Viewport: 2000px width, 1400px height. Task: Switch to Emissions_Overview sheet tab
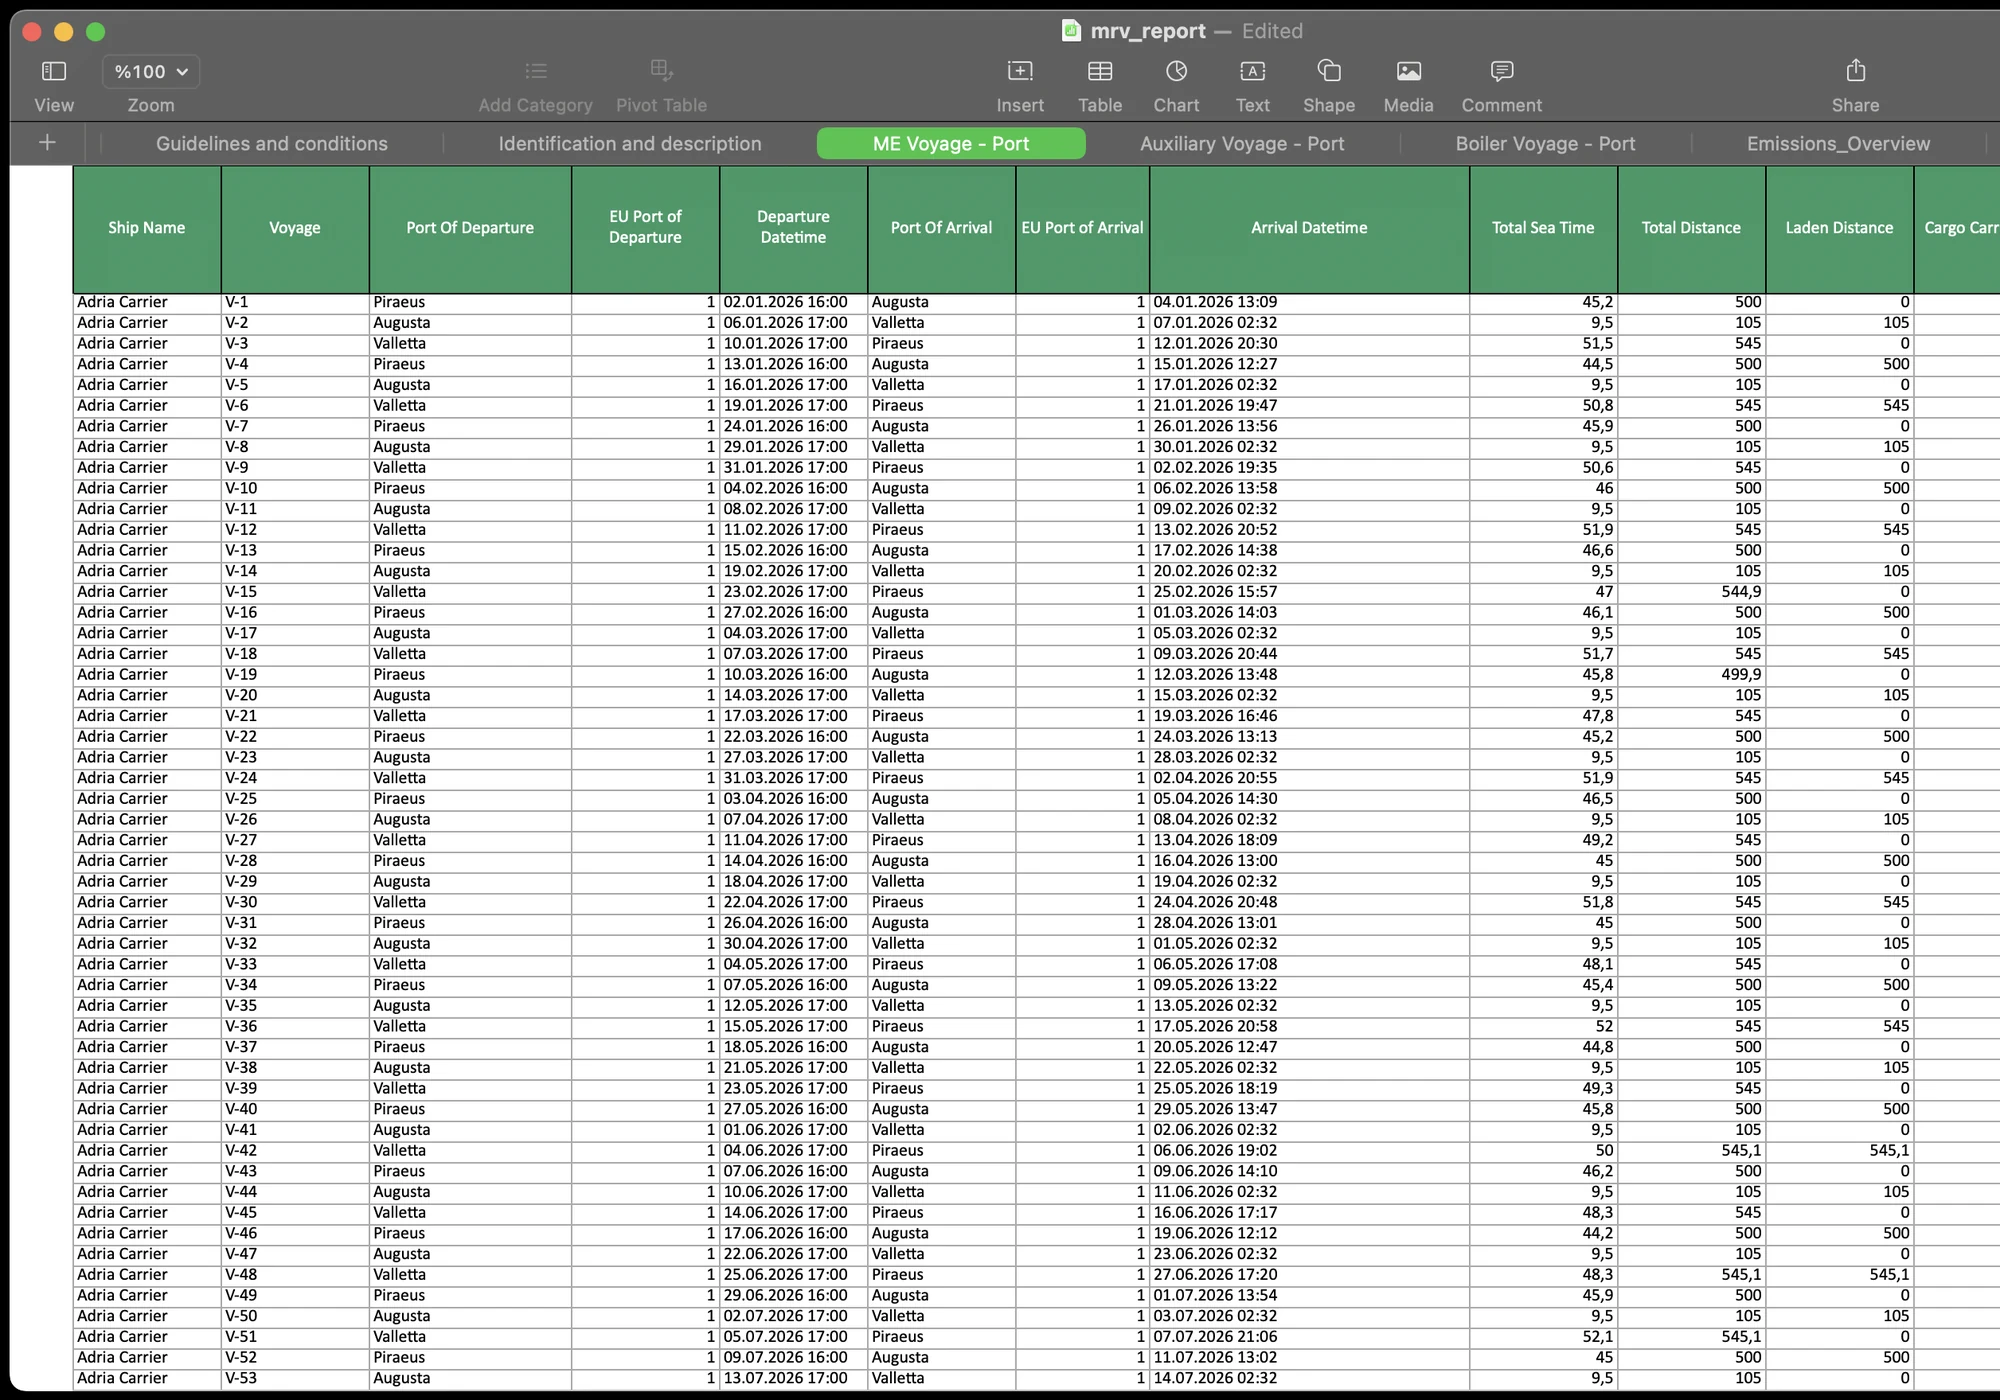pos(1838,143)
